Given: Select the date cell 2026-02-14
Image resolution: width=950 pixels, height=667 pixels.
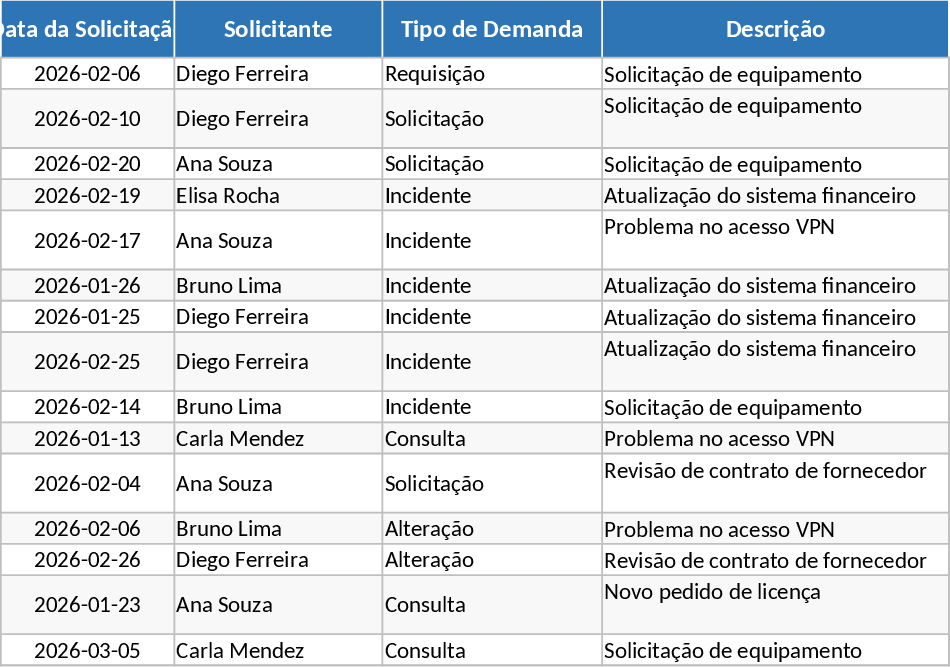Looking at the screenshot, I should [x=87, y=407].
